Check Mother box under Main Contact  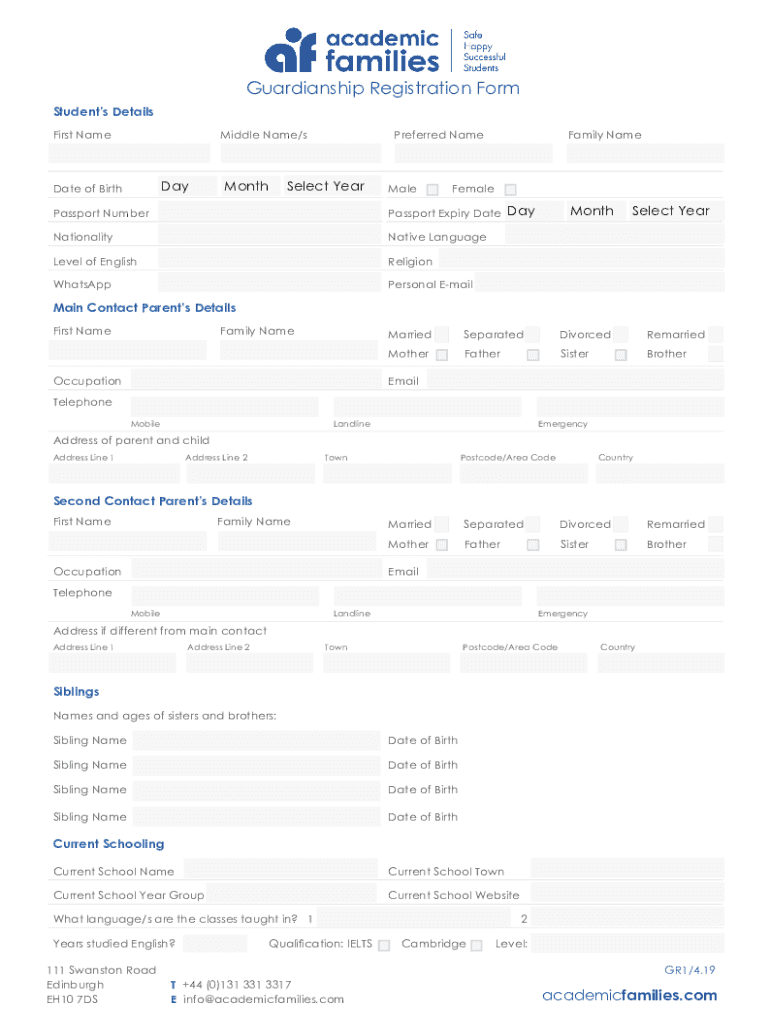[442, 355]
